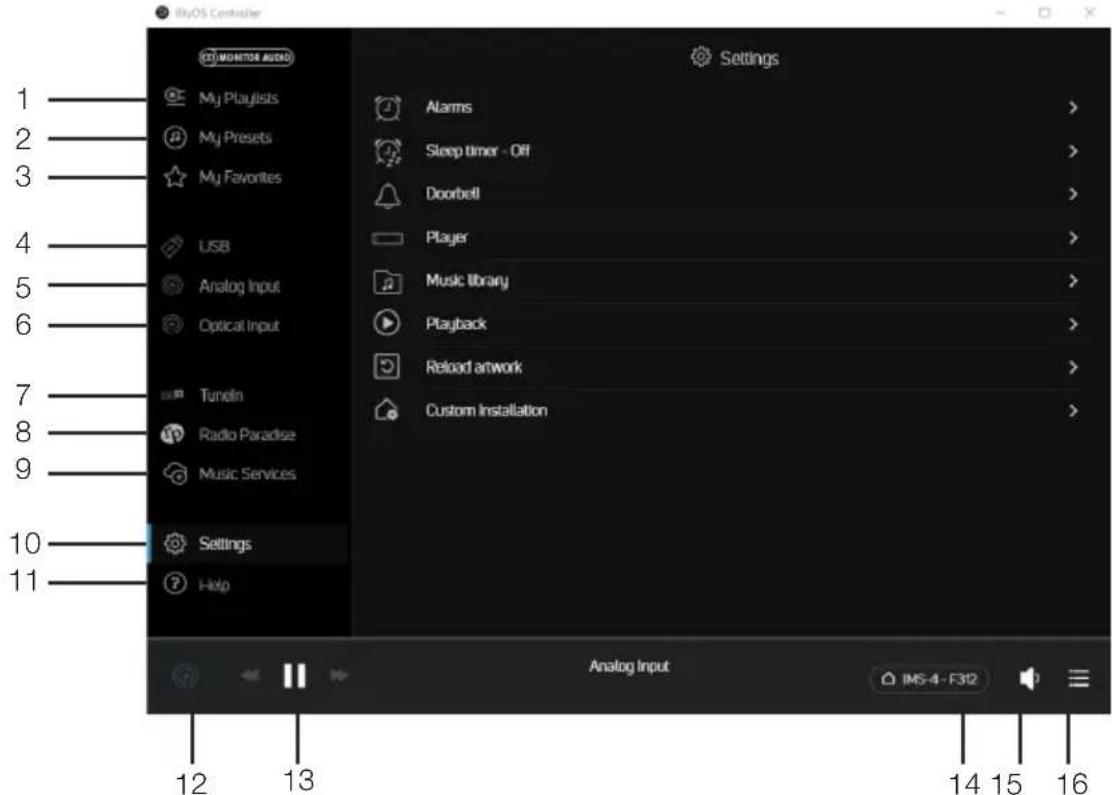
Task: Expand the Reload artwork chevron
Action: click(x=1073, y=367)
